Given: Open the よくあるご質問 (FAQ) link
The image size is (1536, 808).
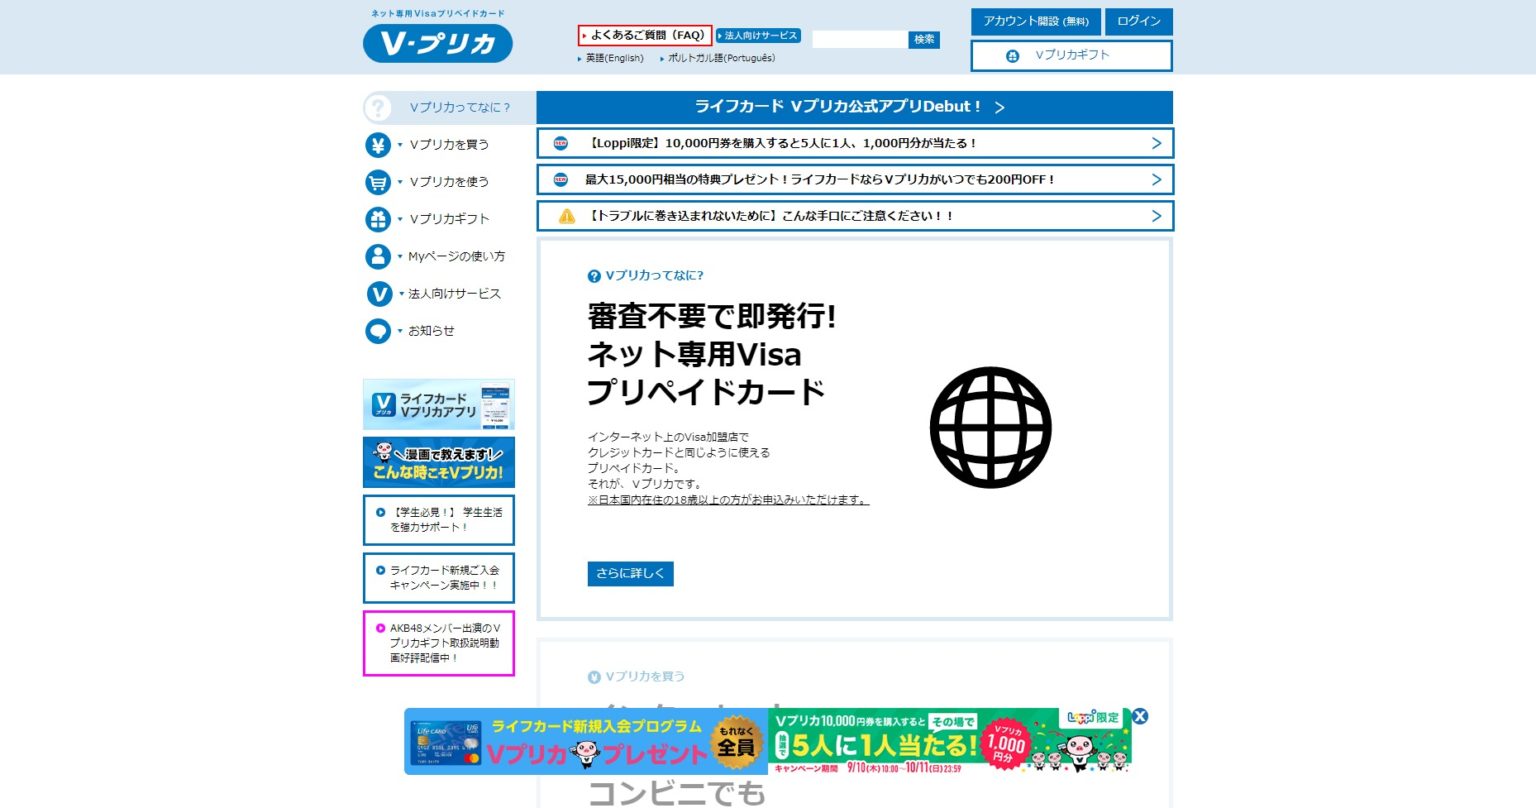Looking at the screenshot, I should point(645,35).
